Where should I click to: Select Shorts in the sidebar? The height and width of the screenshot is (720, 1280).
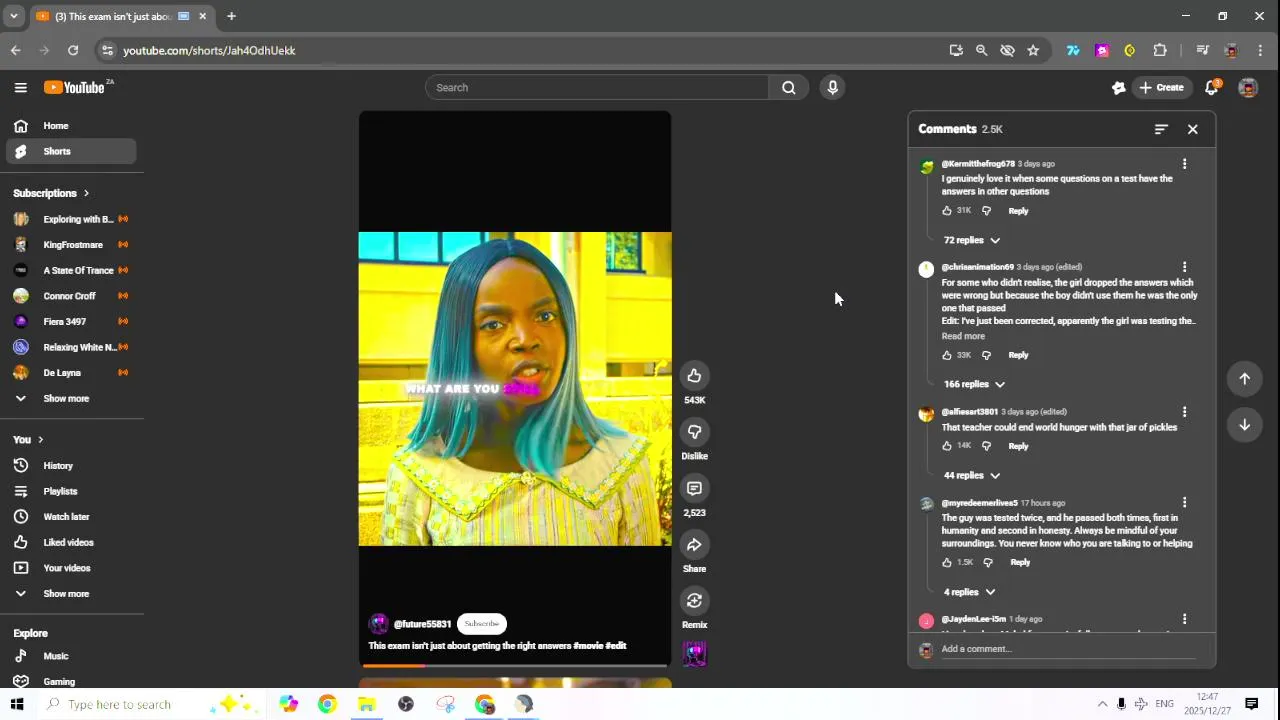click(x=70, y=152)
